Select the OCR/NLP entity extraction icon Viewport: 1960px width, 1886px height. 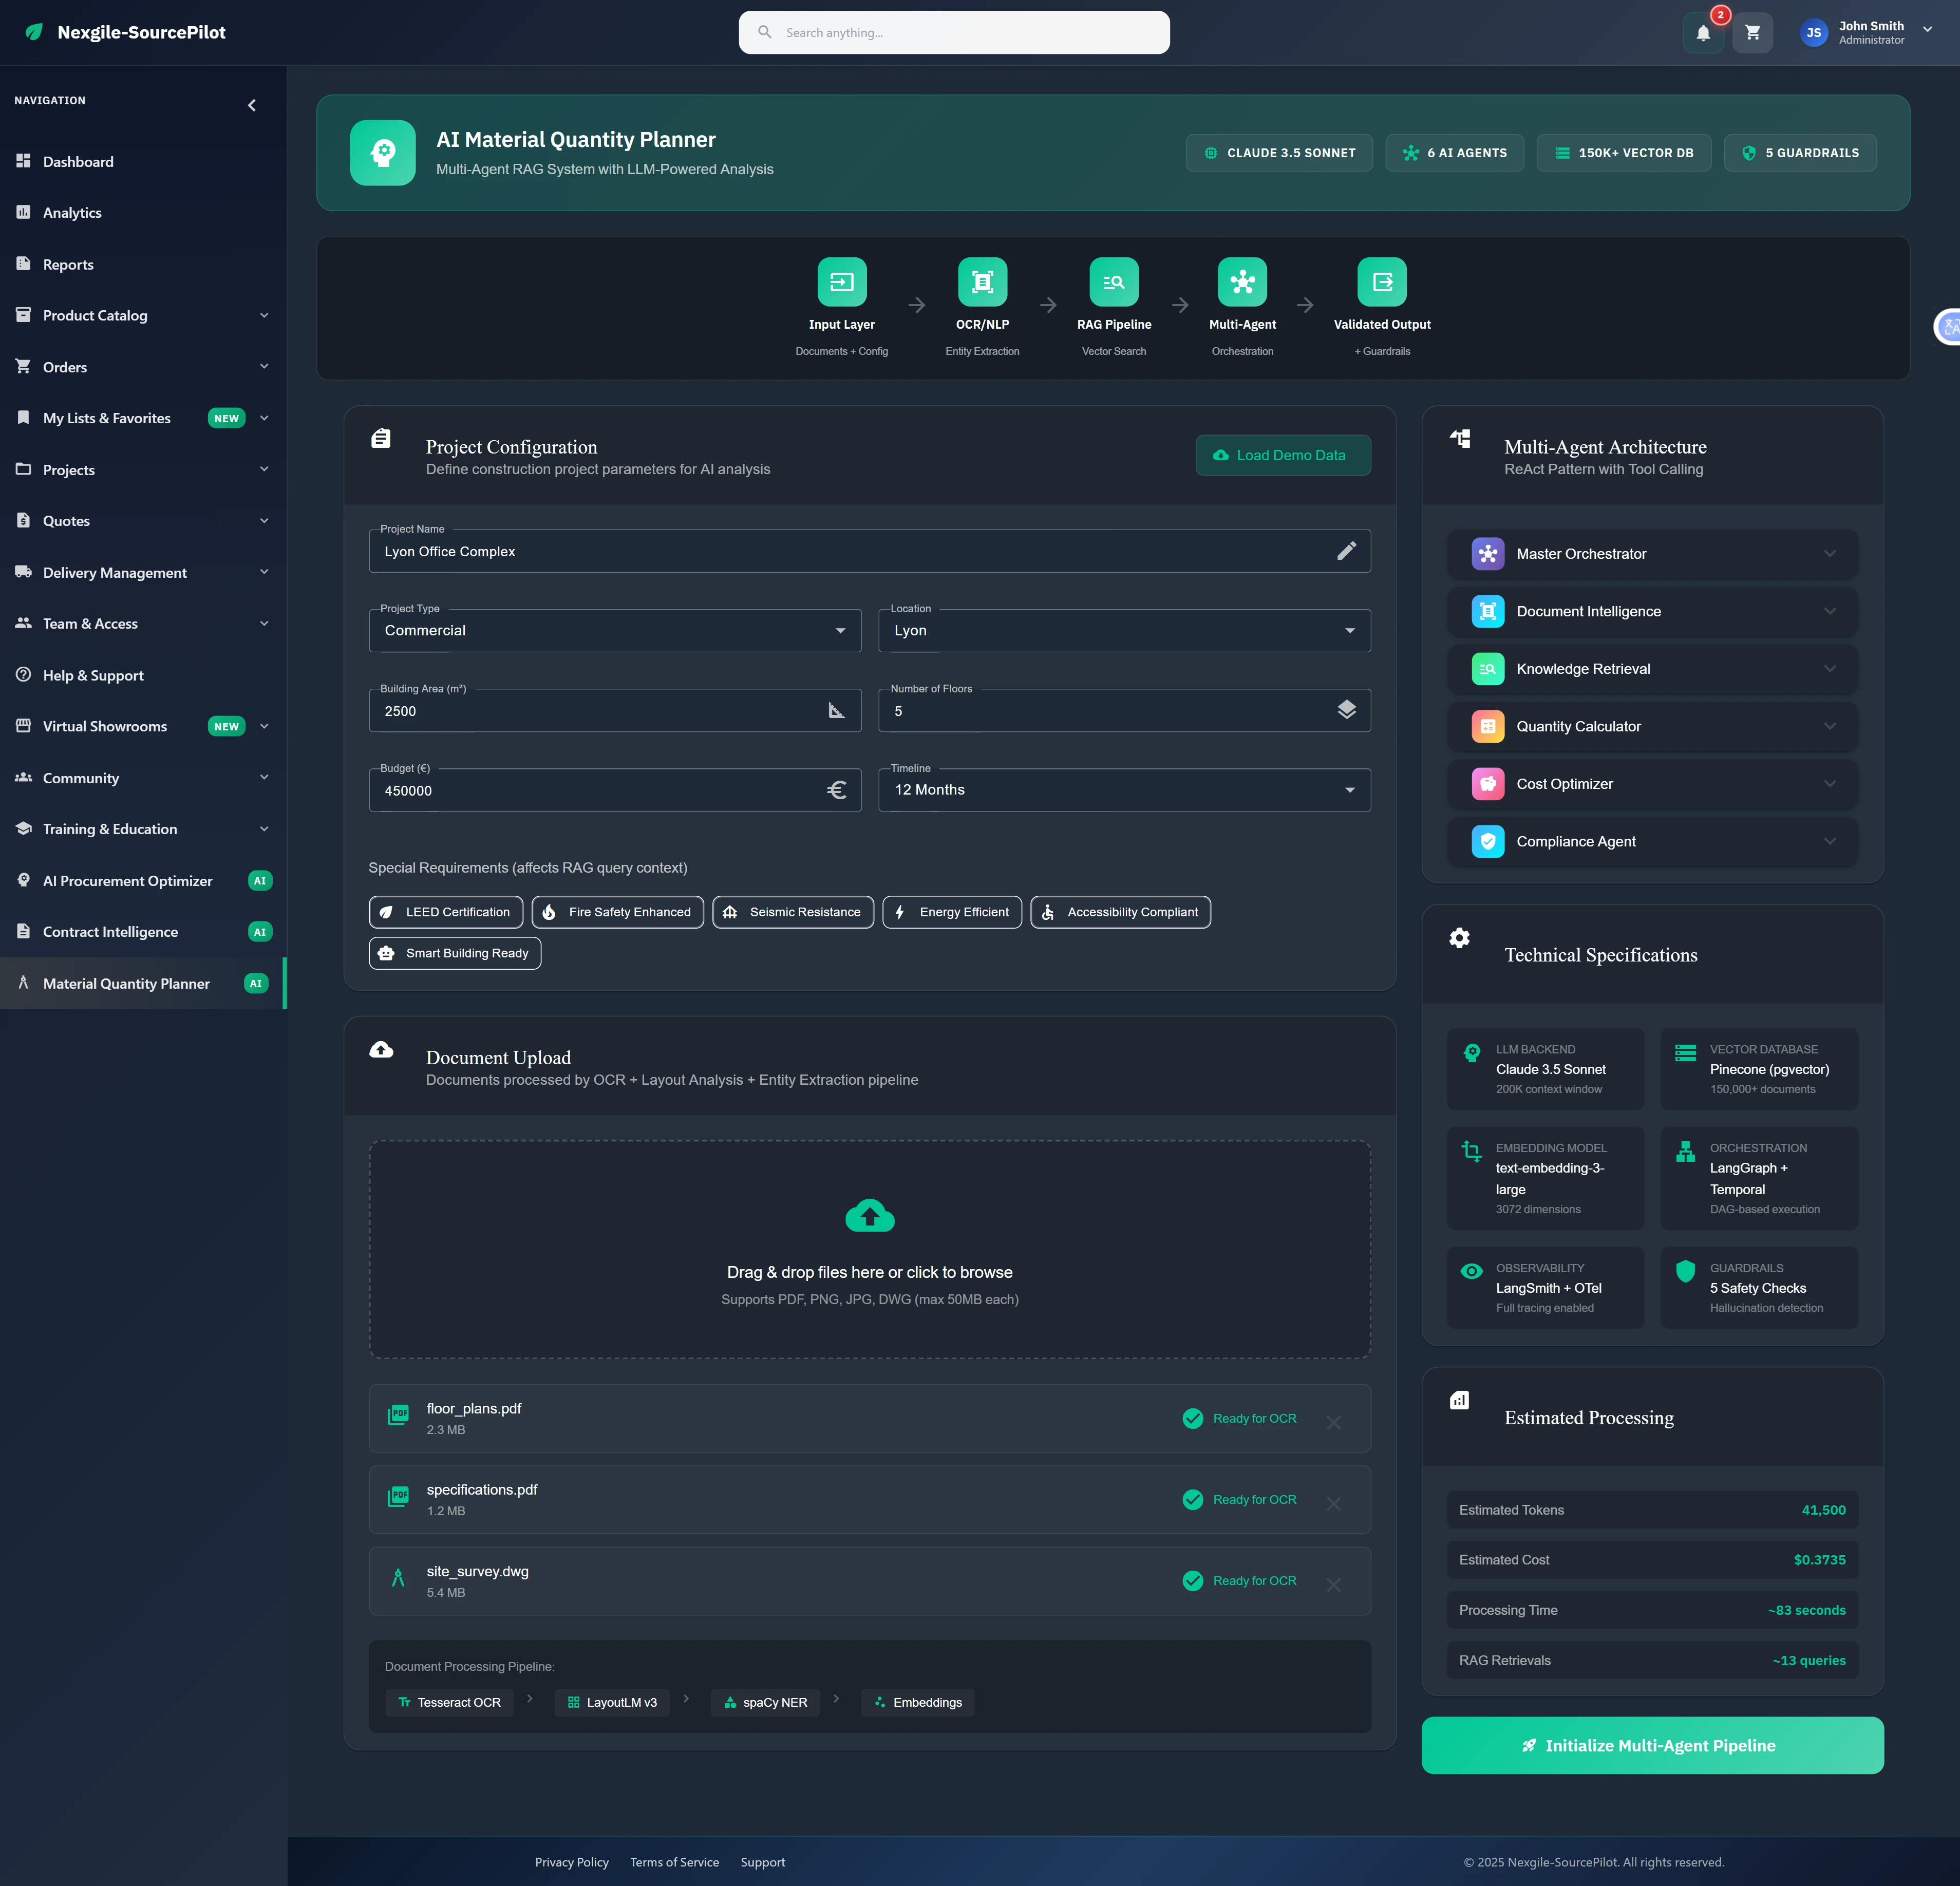[x=982, y=282]
